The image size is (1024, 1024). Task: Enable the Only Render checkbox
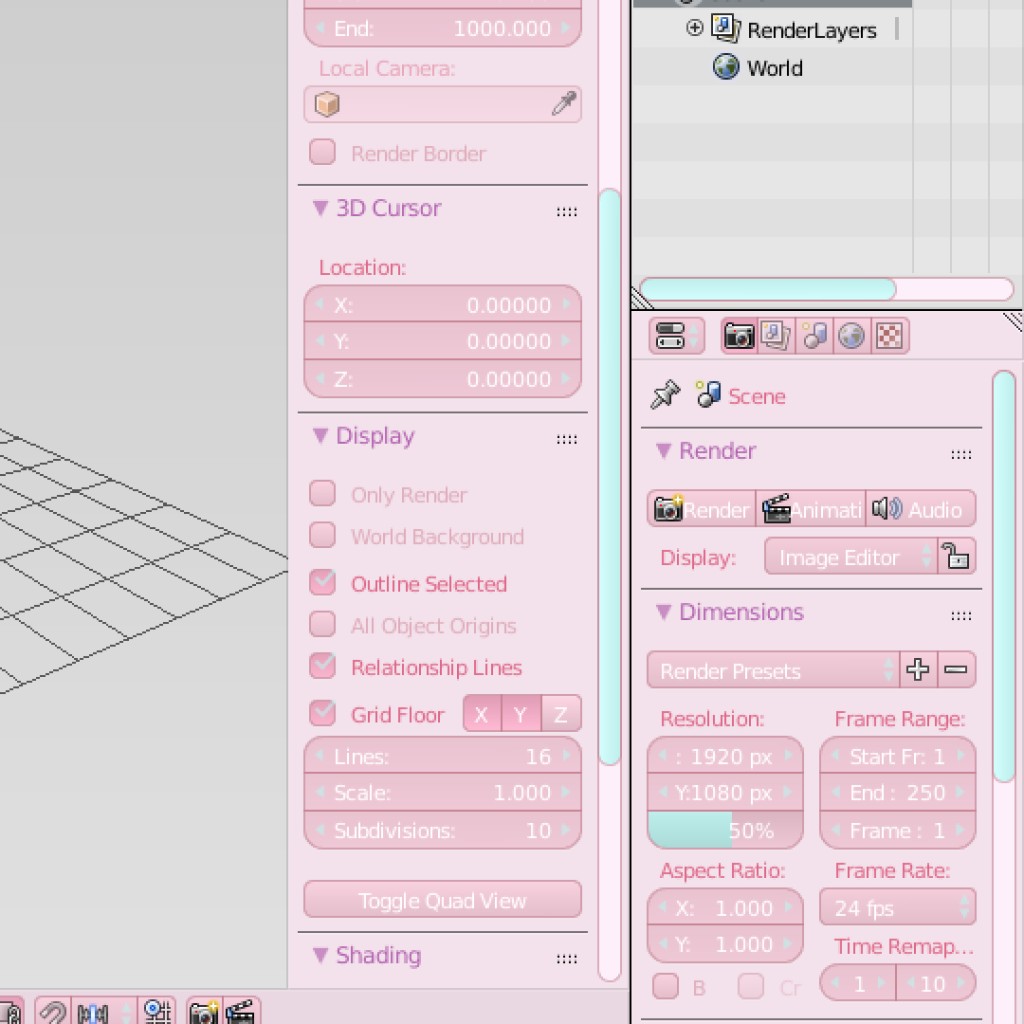pos(322,494)
